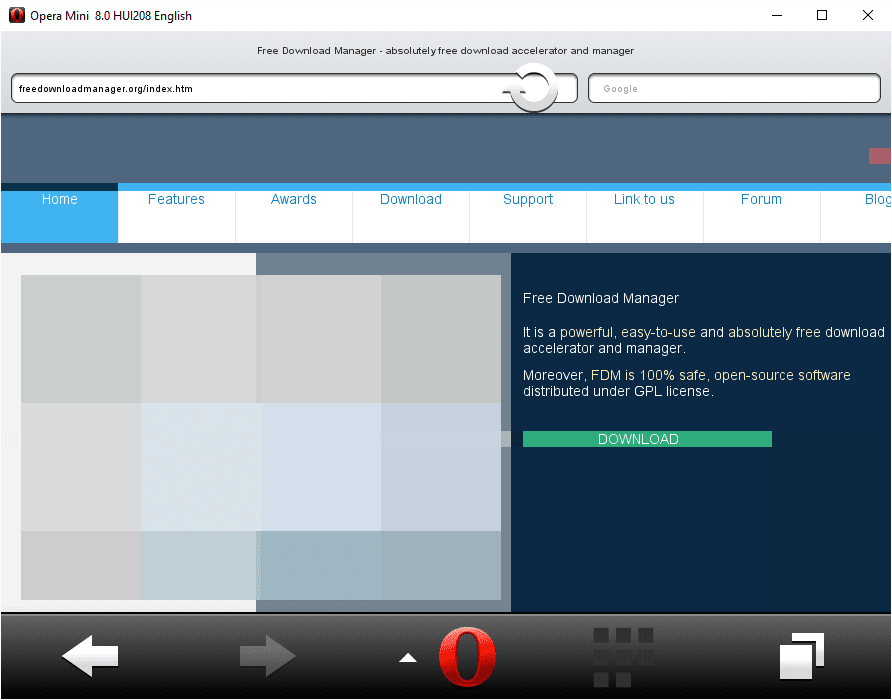
Task: Click the green DOWNLOAD button
Action: (646, 438)
